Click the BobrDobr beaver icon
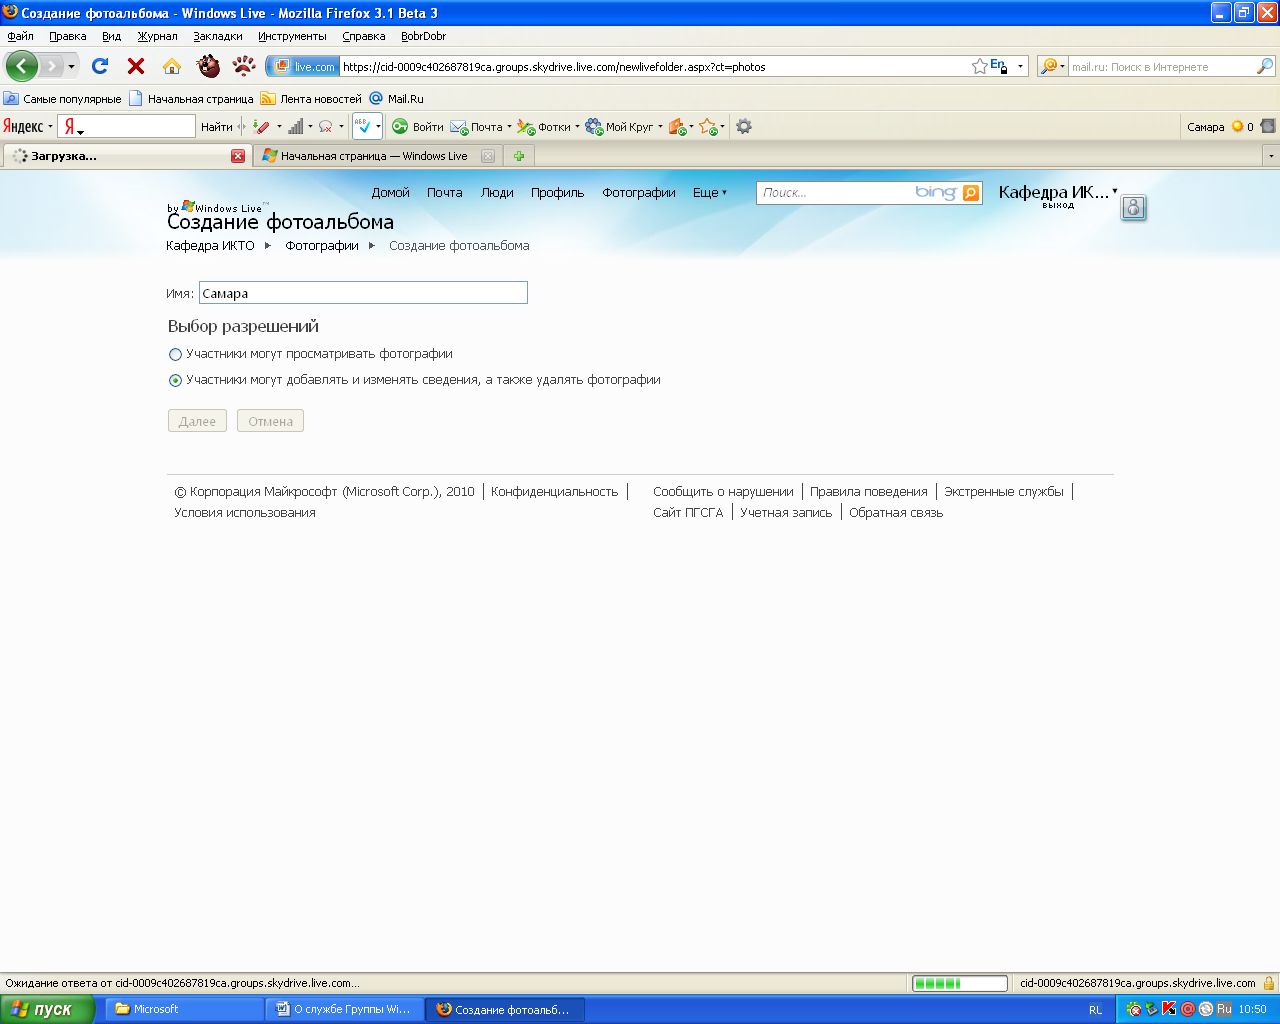This screenshot has width=1280, height=1024. tap(208, 66)
